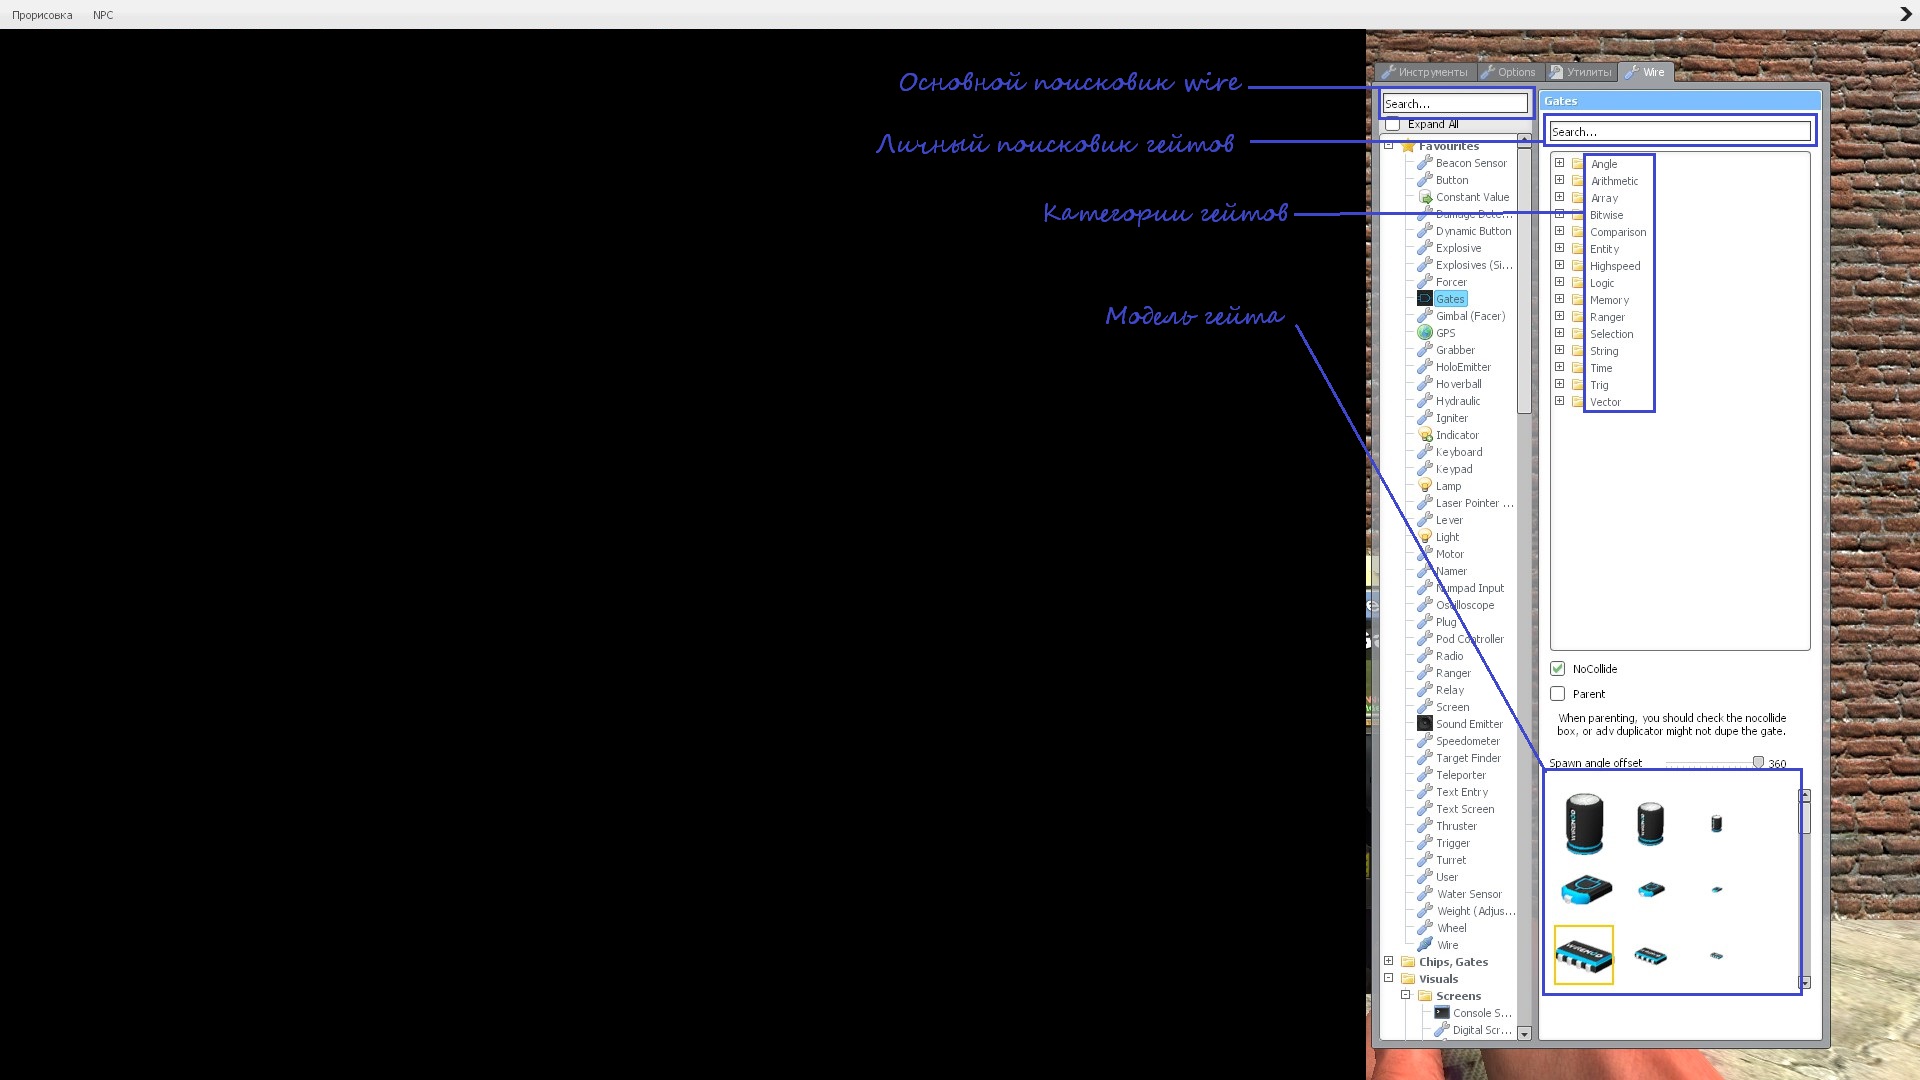
Task: Select the large cylinder gate model
Action: click(x=1584, y=823)
